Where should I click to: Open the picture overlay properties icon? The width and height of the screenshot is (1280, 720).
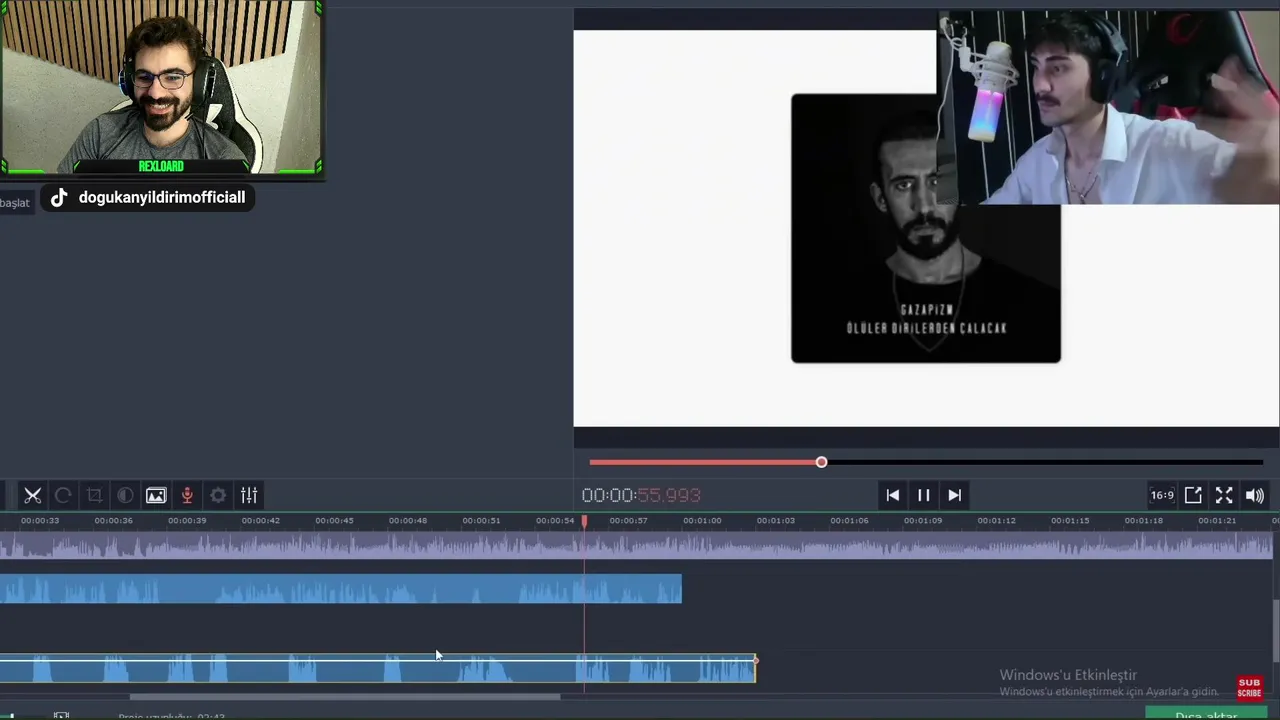pyautogui.click(x=156, y=495)
